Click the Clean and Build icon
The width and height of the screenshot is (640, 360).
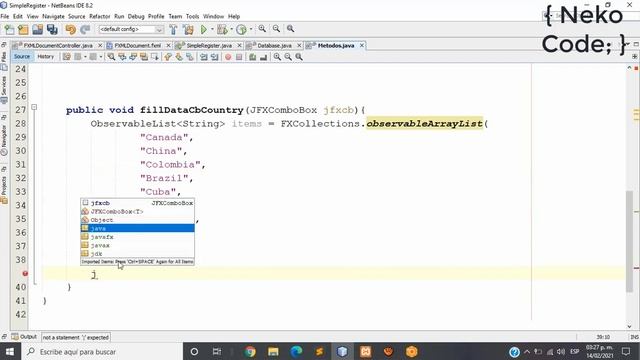coord(188,29)
